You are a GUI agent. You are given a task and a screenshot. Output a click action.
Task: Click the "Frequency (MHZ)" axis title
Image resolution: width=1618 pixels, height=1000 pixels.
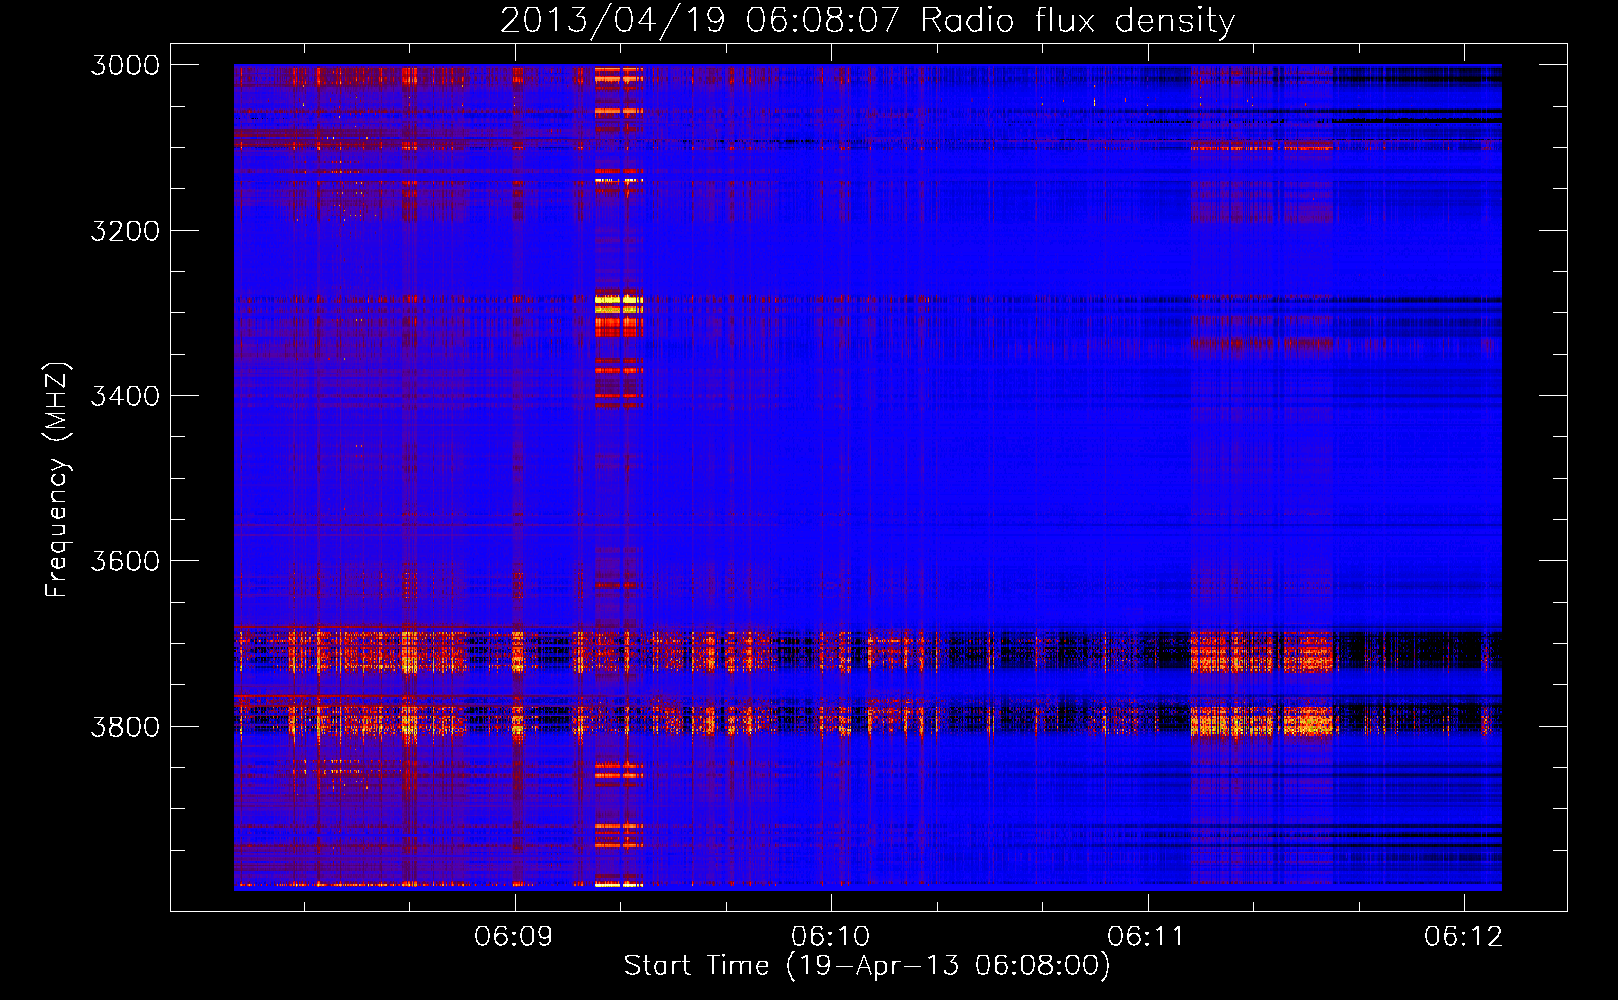click(x=58, y=480)
